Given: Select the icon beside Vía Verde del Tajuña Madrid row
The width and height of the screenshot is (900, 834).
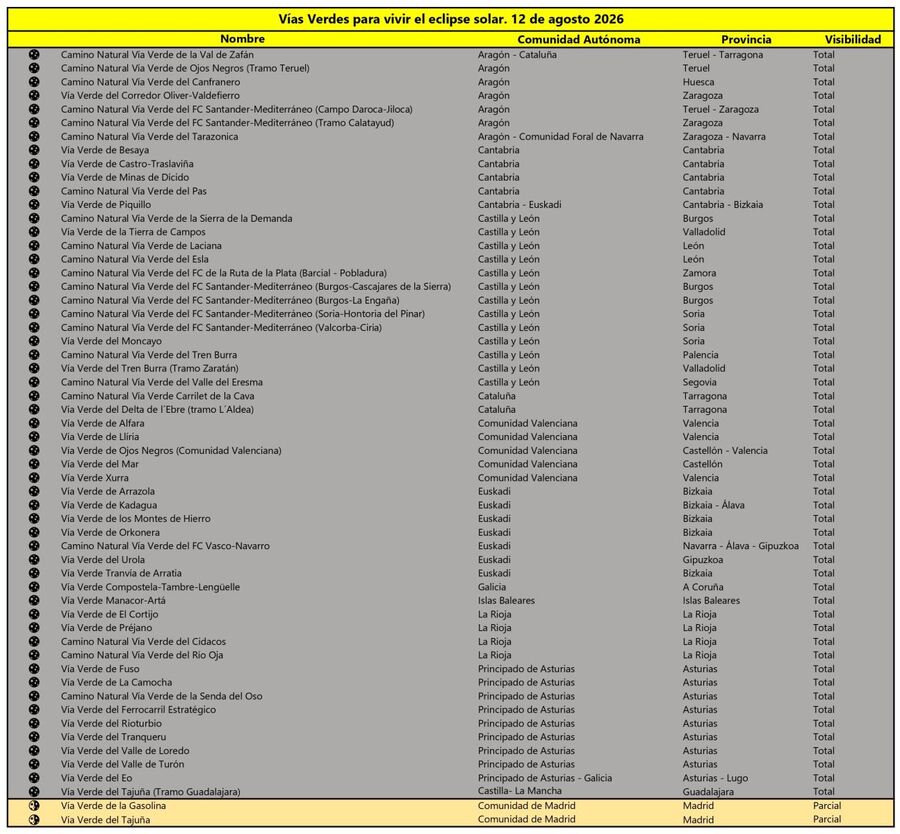Looking at the screenshot, I should pos(34,819).
